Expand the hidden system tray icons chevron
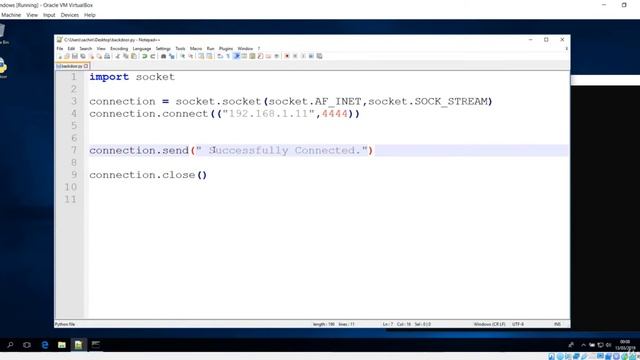This screenshot has height=360, width=640. coord(583,345)
